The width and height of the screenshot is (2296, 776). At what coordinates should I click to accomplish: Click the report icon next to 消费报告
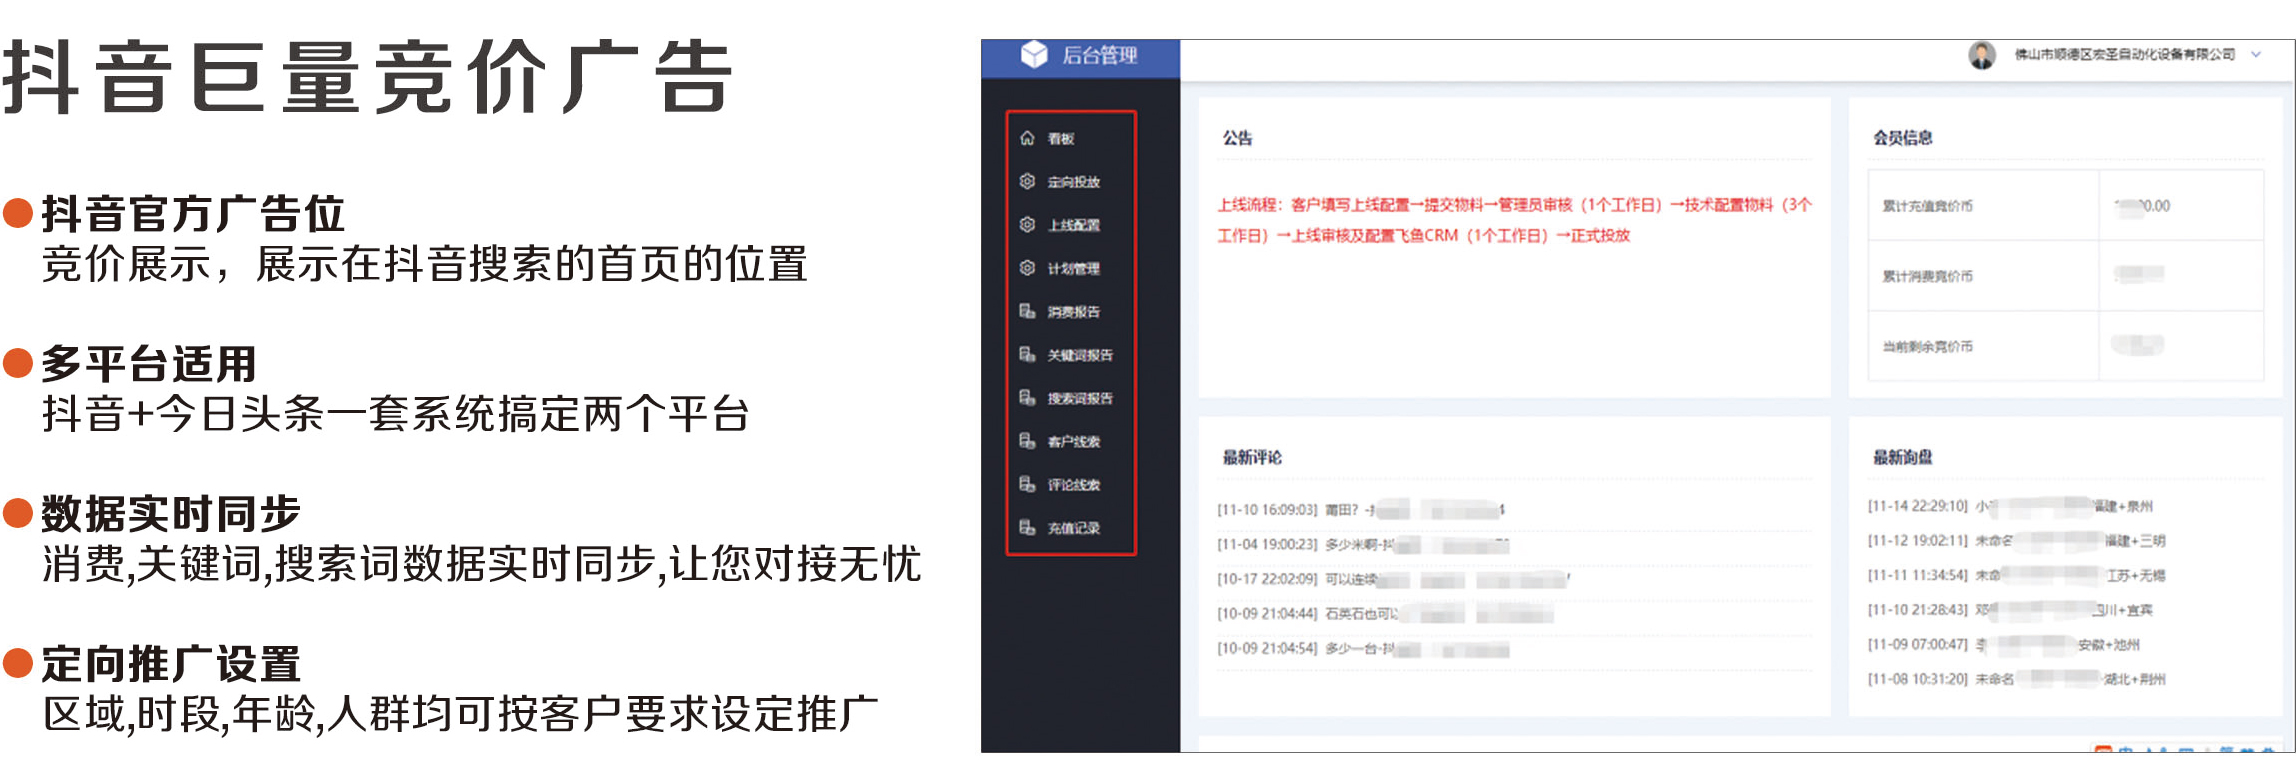[x=1027, y=311]
